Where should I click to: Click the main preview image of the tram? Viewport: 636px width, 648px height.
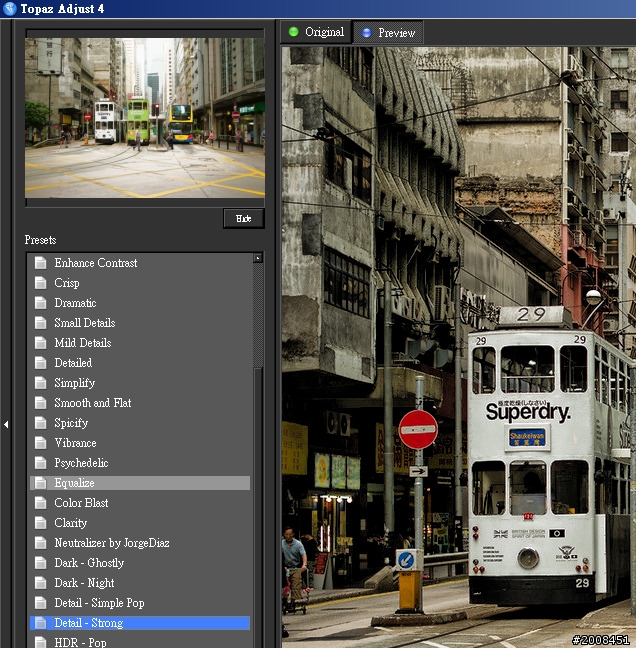[x=459, y=347]
